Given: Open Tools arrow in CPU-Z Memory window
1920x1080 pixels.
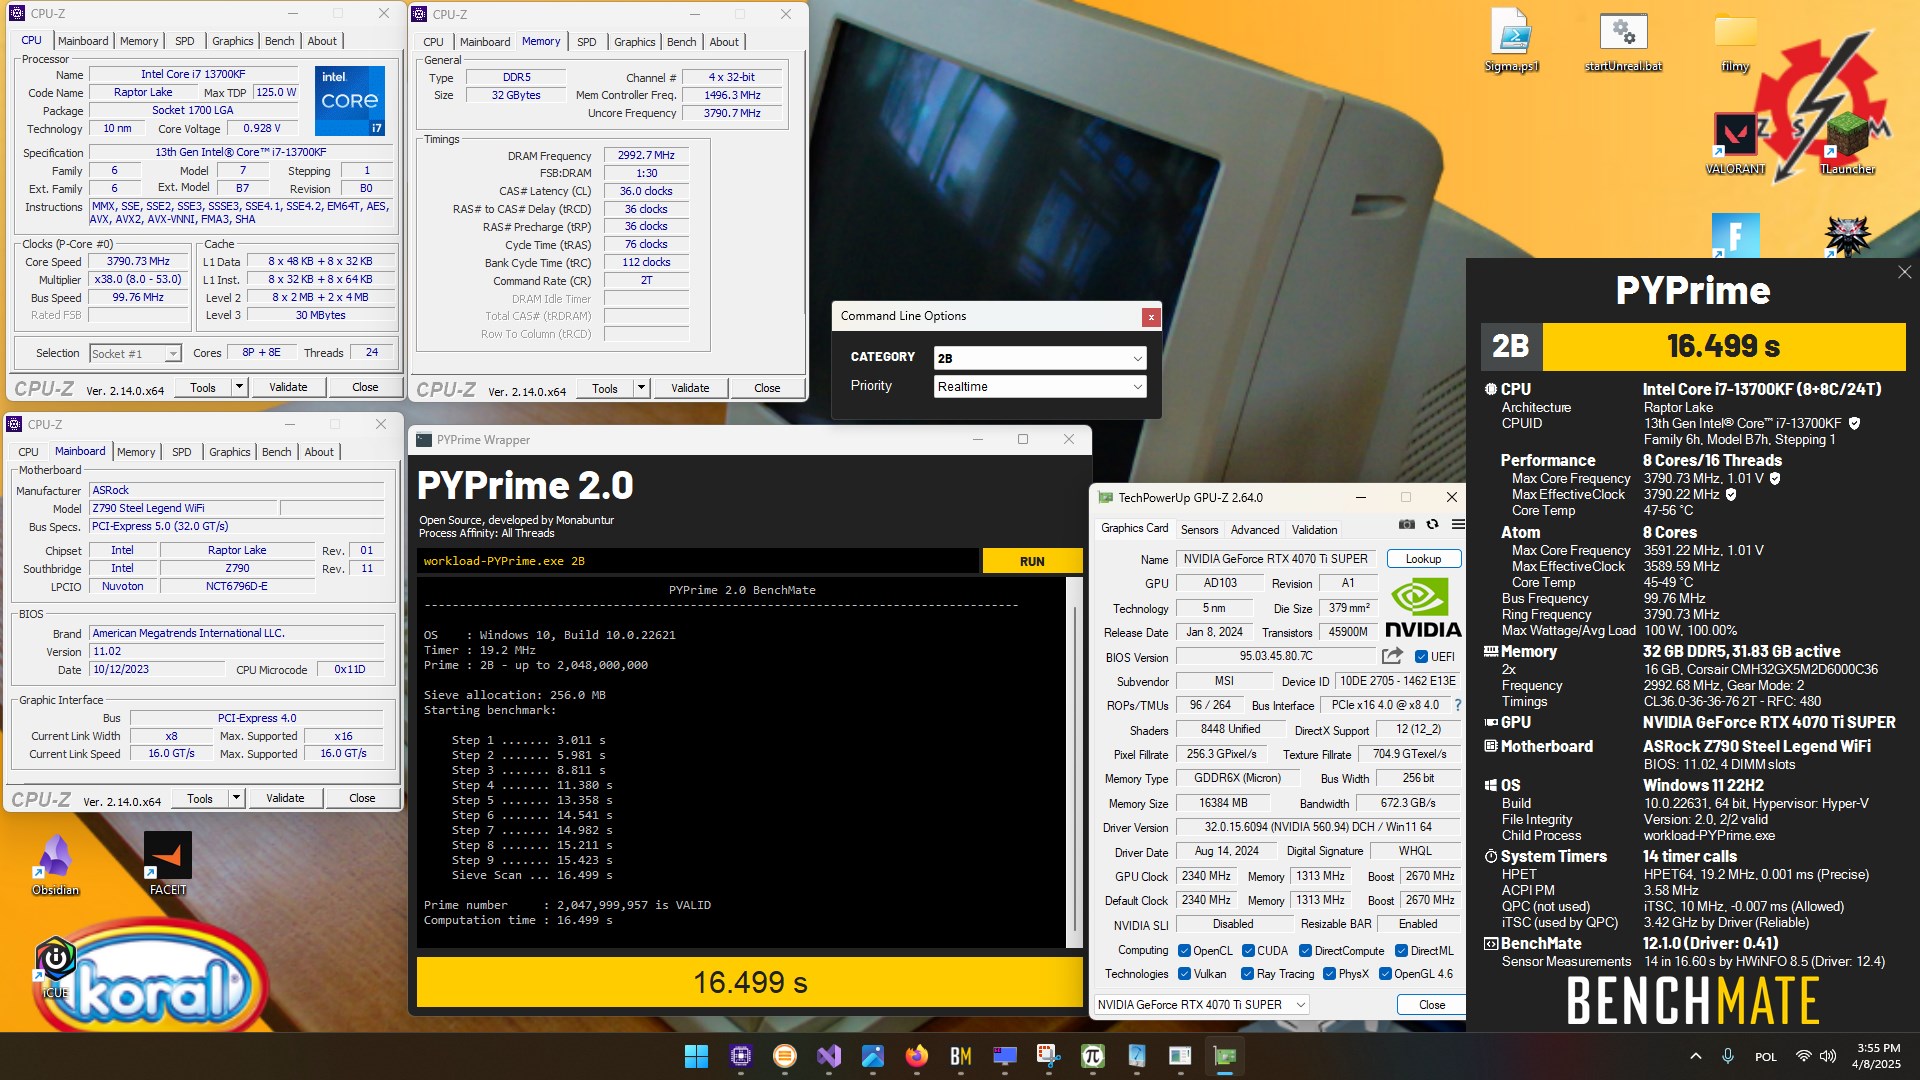Looking at the screenshot, I should 642,388.
